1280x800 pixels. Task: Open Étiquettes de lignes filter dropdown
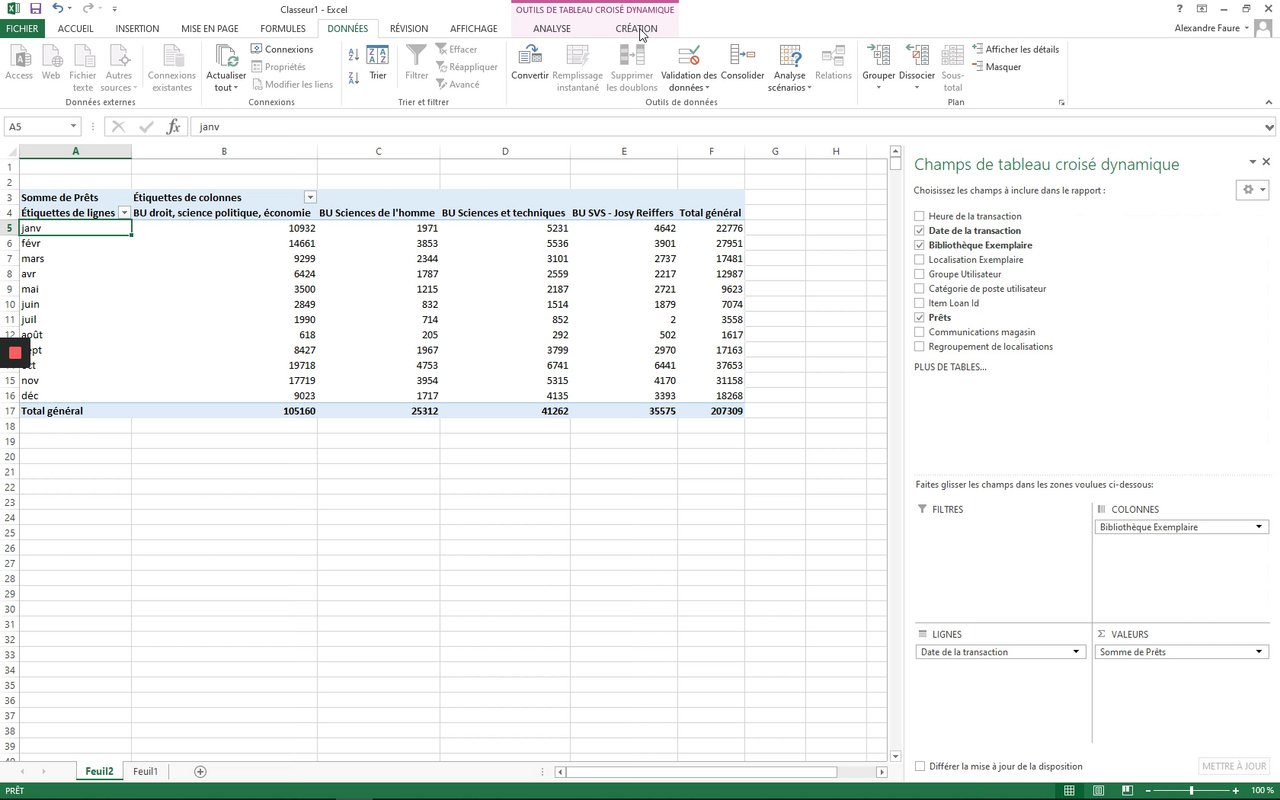click(x=124, y=213)
